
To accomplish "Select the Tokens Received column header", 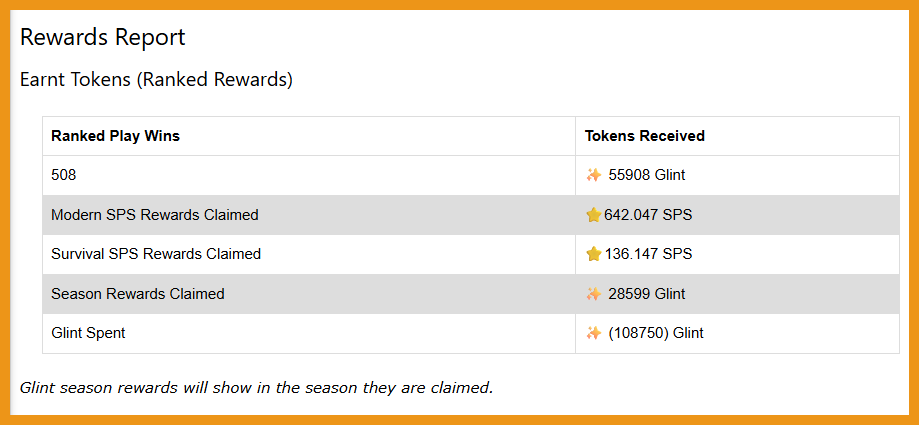I will click(644, 136).
